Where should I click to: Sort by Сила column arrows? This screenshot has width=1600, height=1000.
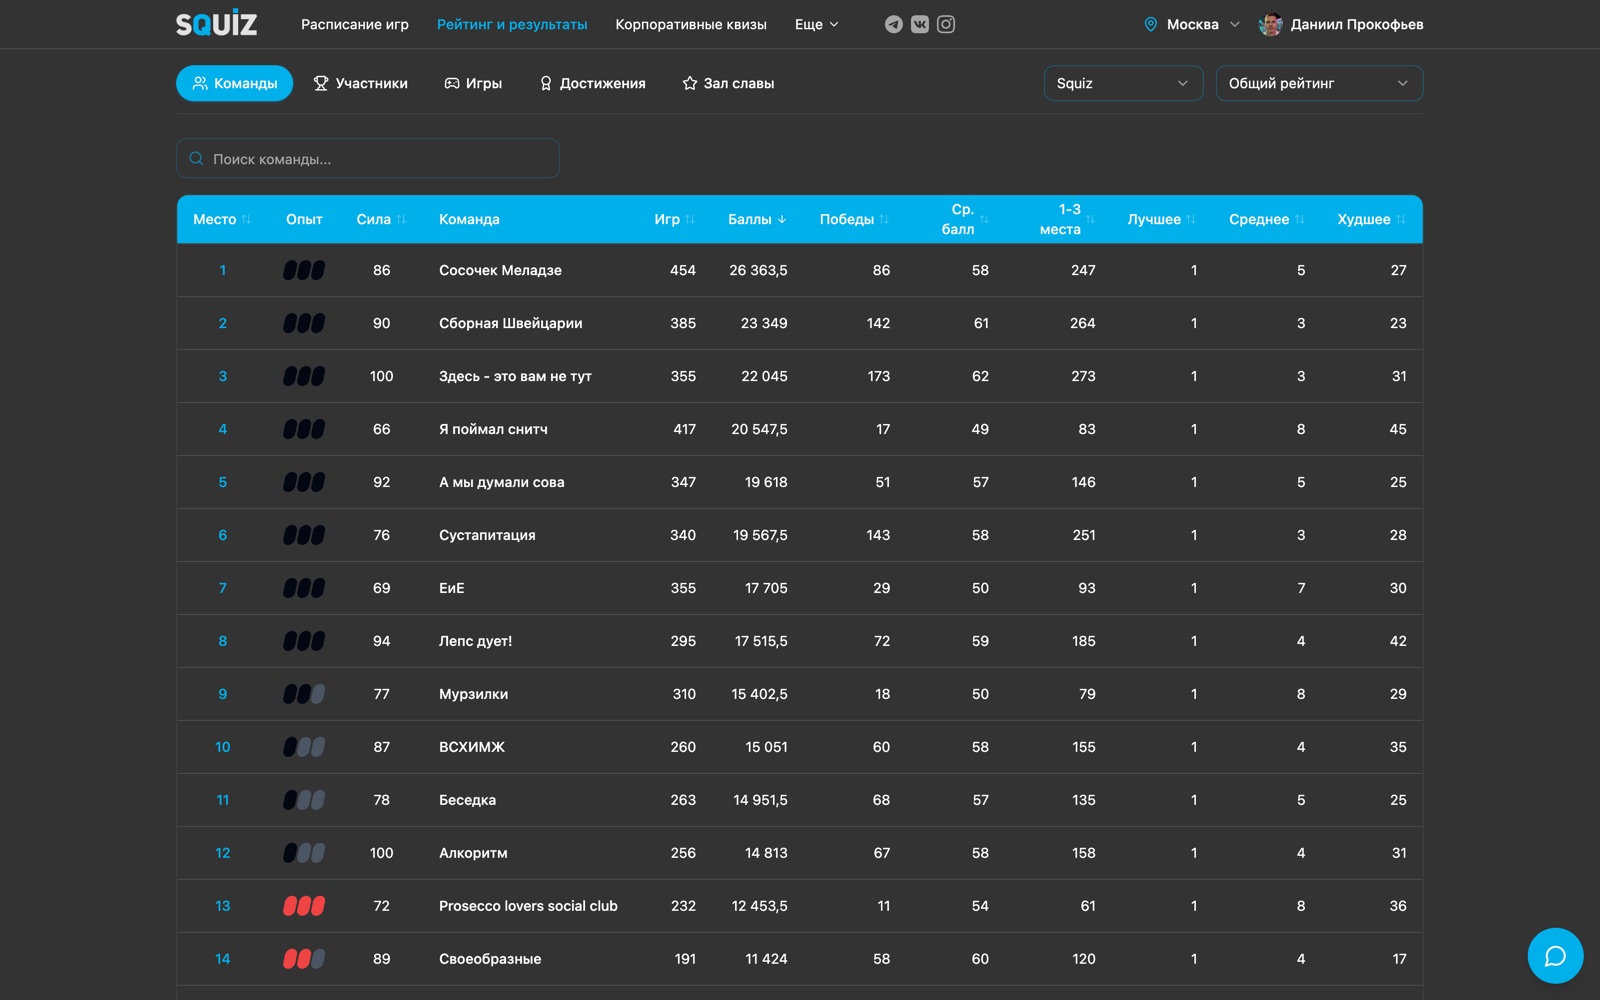pos(401,219)
